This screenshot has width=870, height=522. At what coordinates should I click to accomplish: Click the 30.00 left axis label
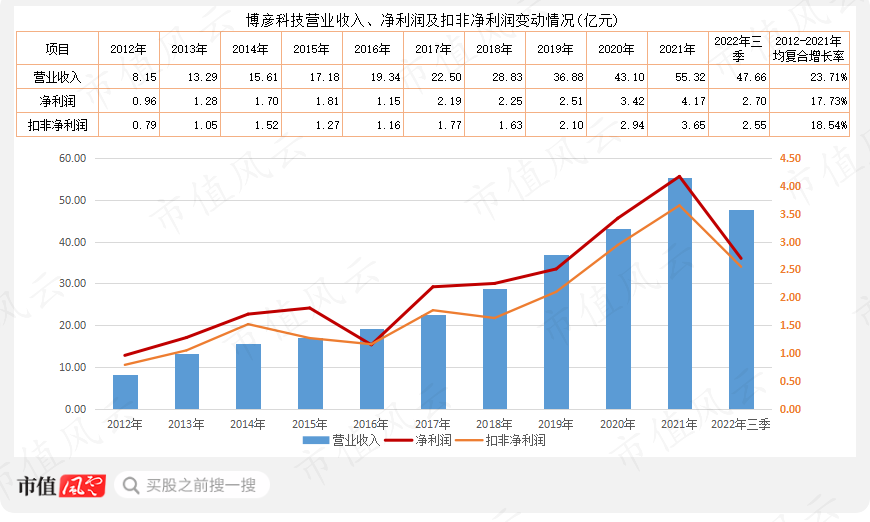pos(73,283)
